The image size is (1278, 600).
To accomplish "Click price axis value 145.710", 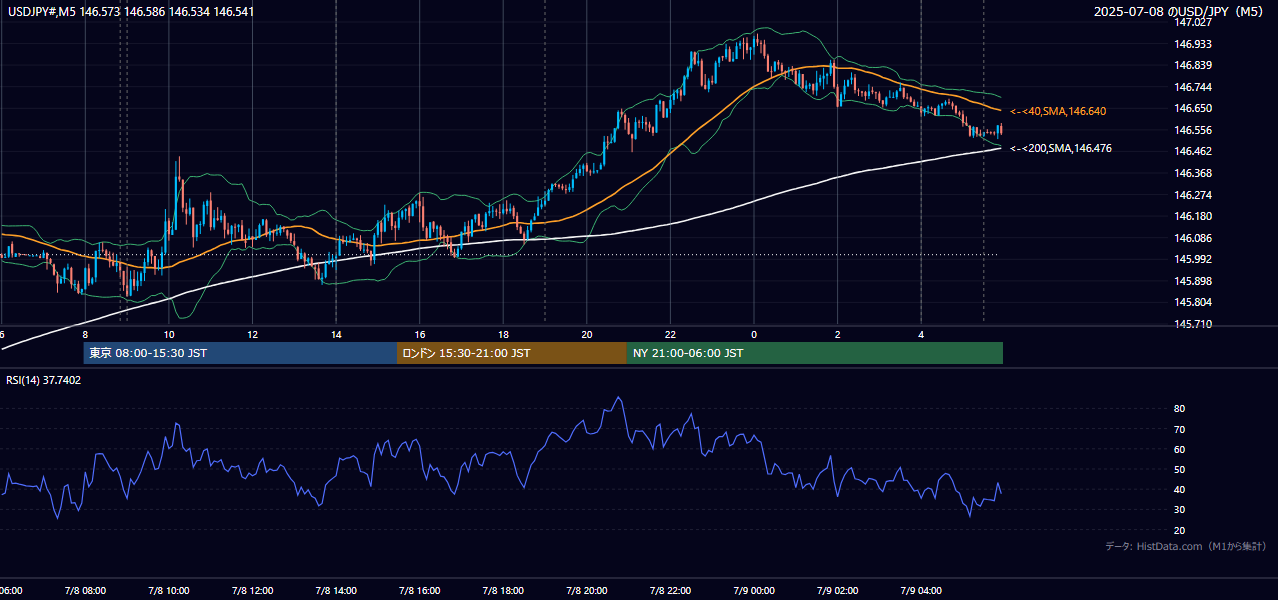I will click(x=1194, y=324).
